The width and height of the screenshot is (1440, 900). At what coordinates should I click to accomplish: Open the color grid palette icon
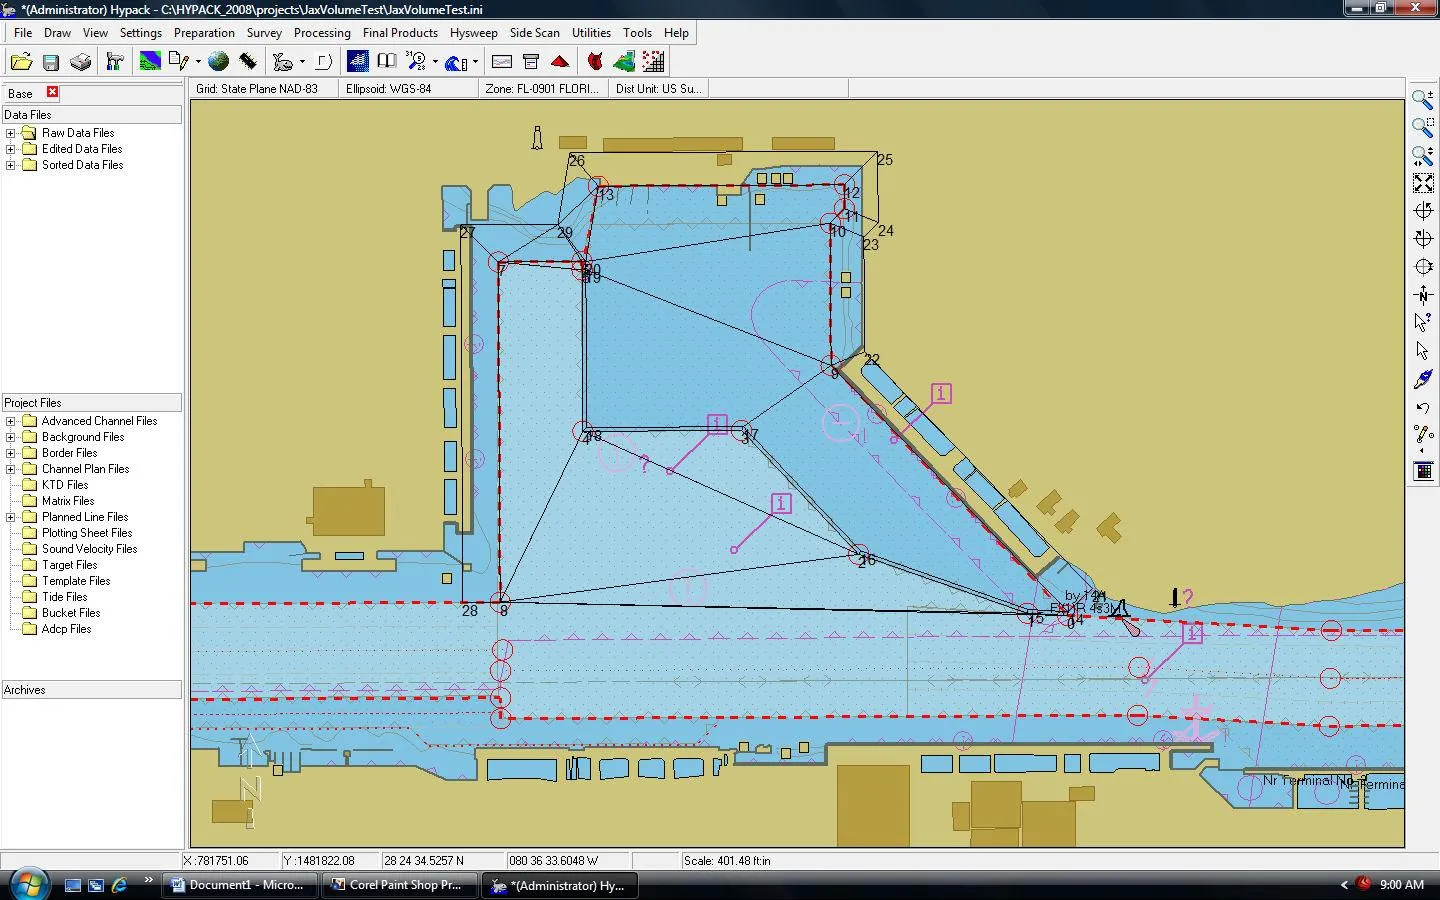point(1422,471)
